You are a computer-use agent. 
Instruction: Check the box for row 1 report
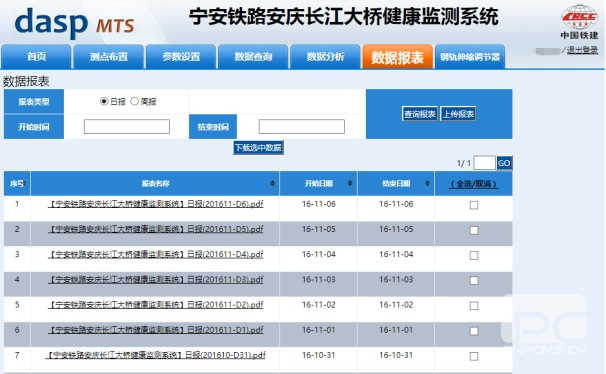474,205
